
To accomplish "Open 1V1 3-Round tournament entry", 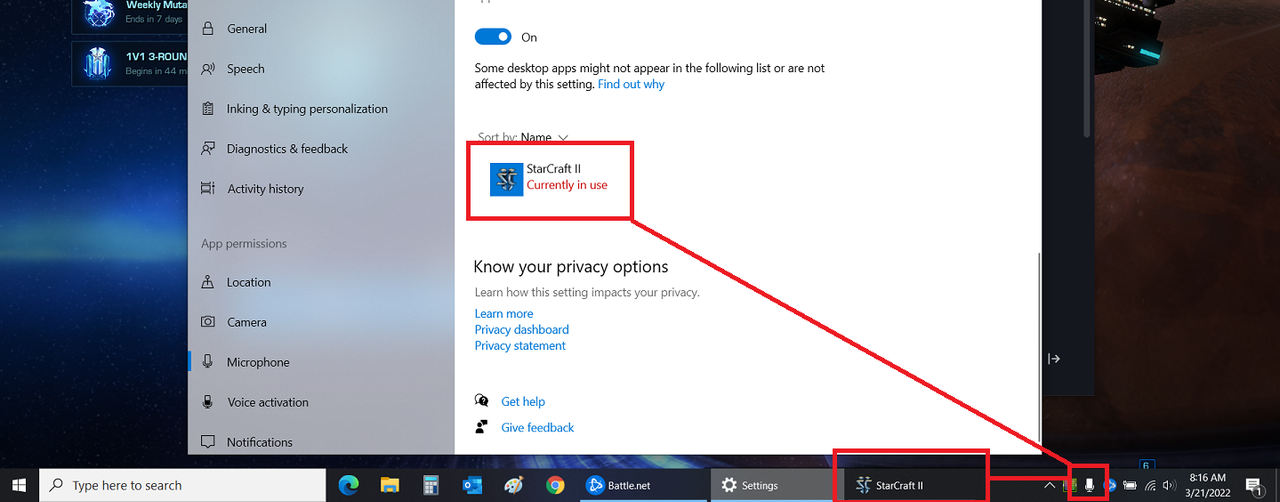I will [x=130, y=64].
